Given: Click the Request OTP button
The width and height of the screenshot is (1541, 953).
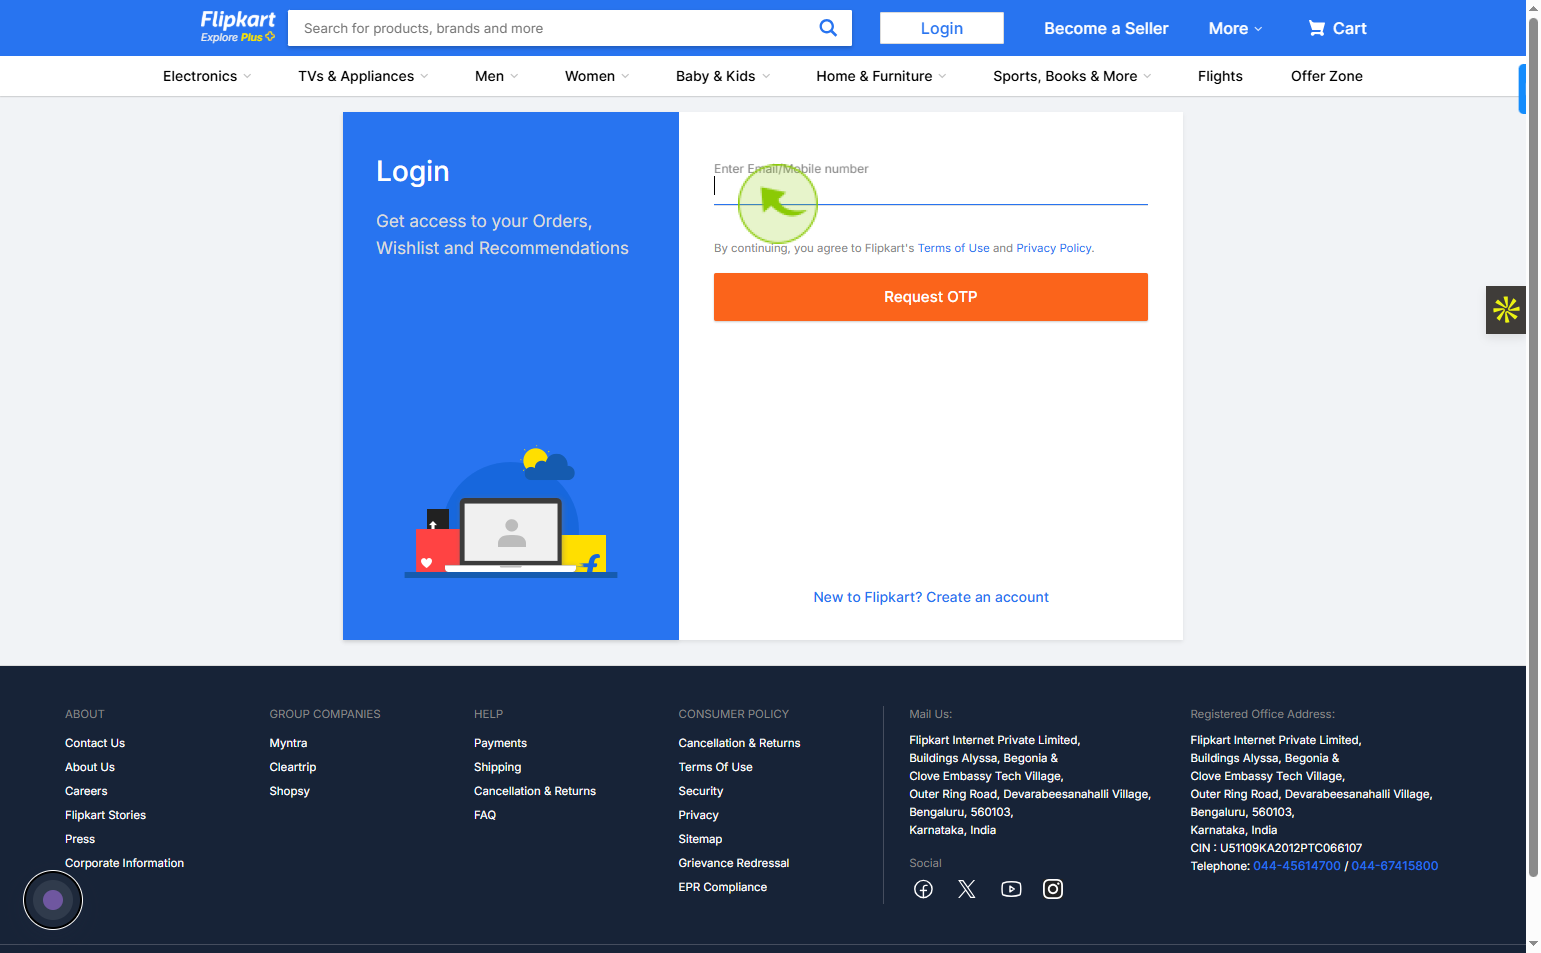Looking at the screenshot, I should coord(930,297).
